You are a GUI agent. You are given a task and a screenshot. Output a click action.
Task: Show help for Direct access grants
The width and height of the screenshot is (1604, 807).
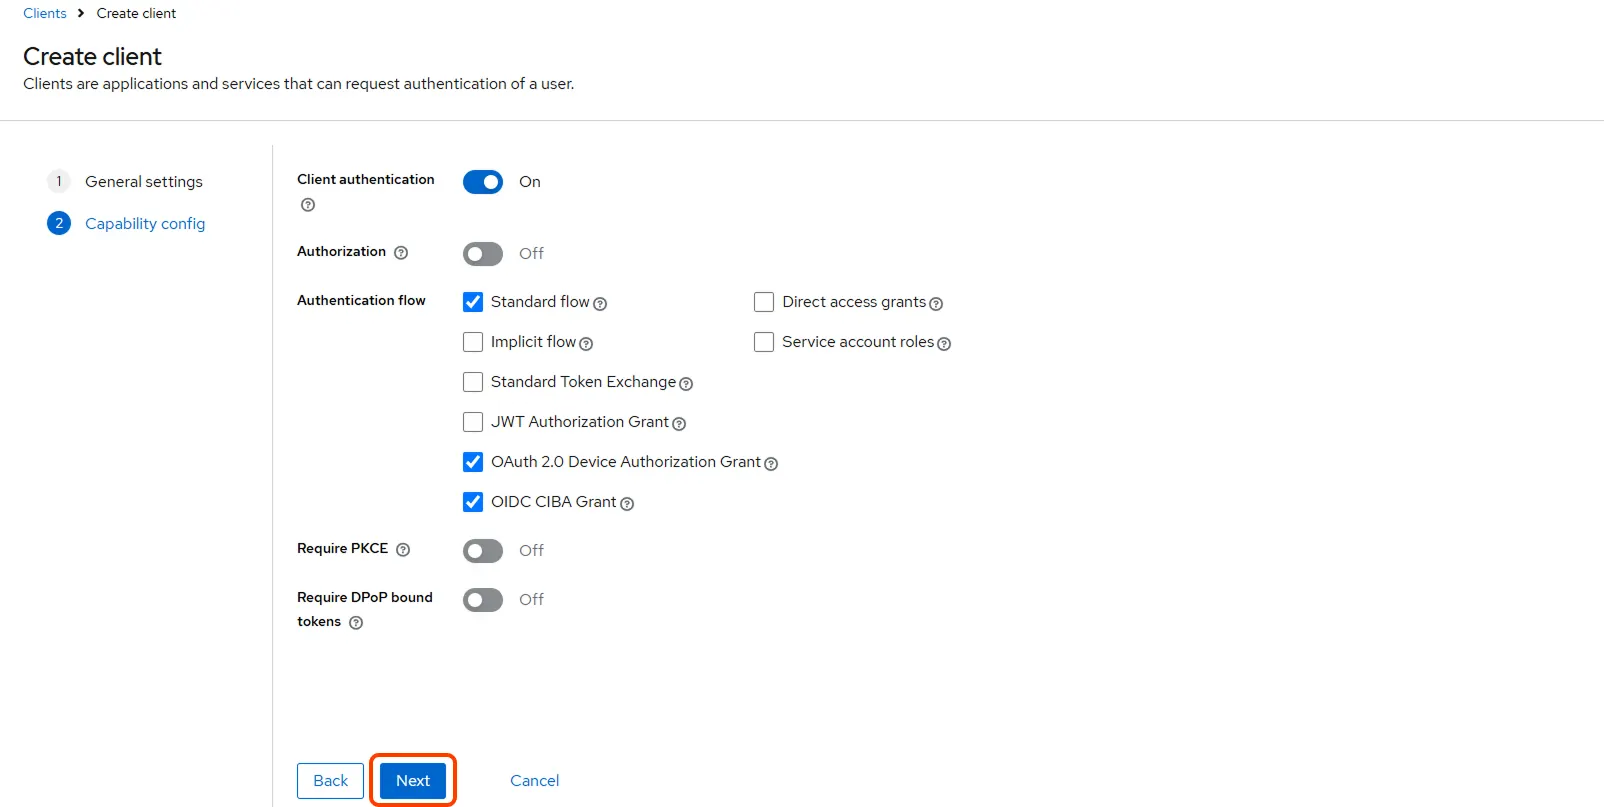click(x=936, y=304)
